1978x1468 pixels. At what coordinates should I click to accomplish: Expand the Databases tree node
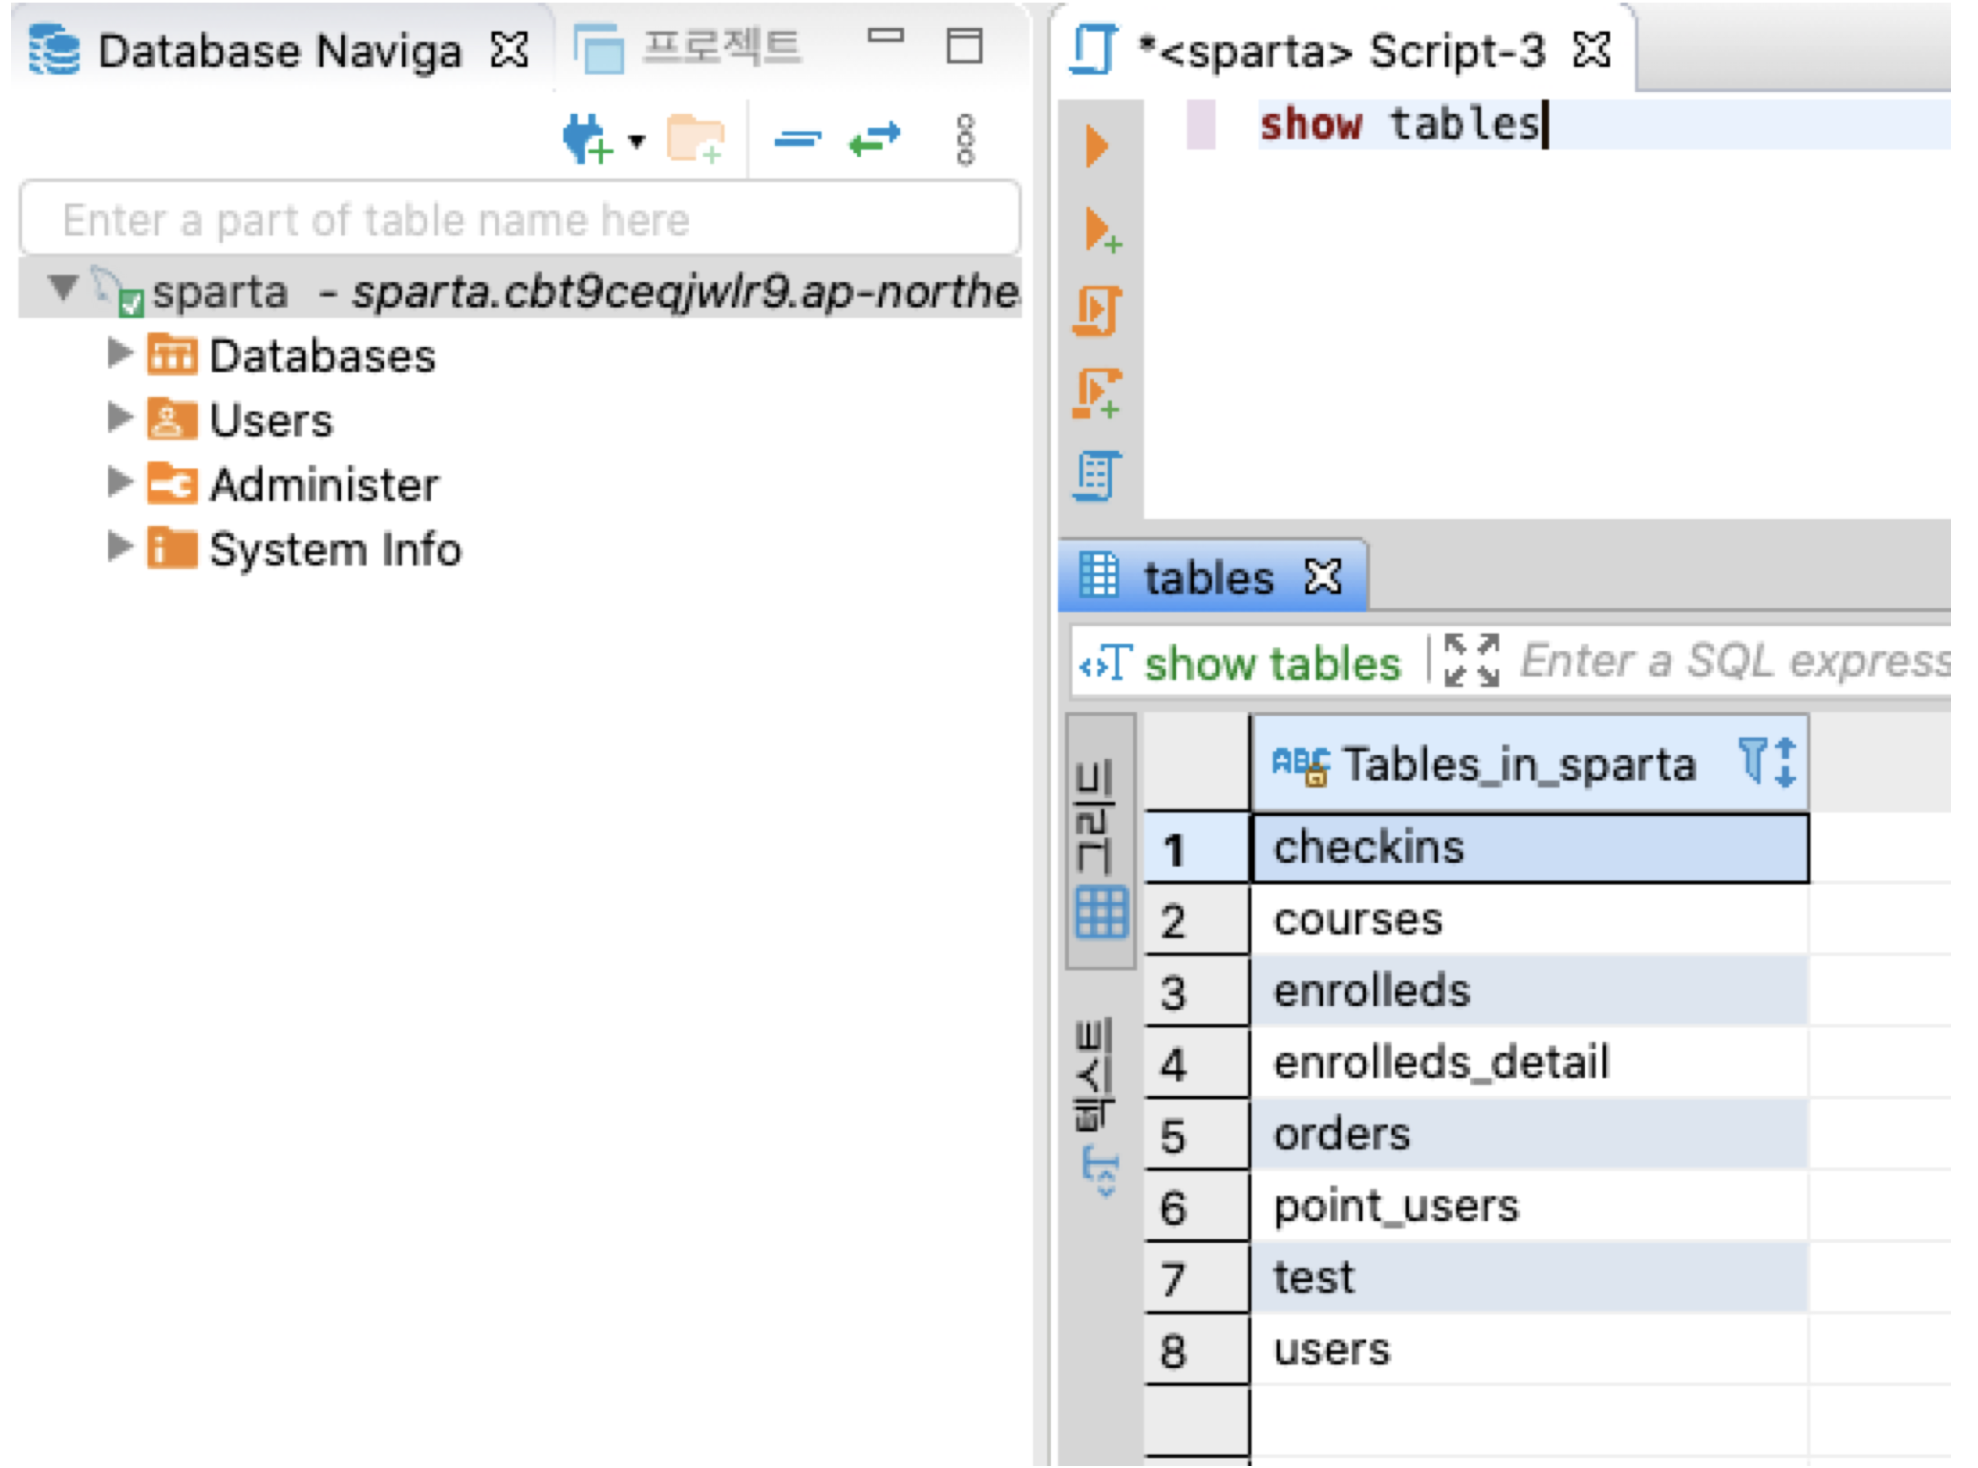[119, 352]
